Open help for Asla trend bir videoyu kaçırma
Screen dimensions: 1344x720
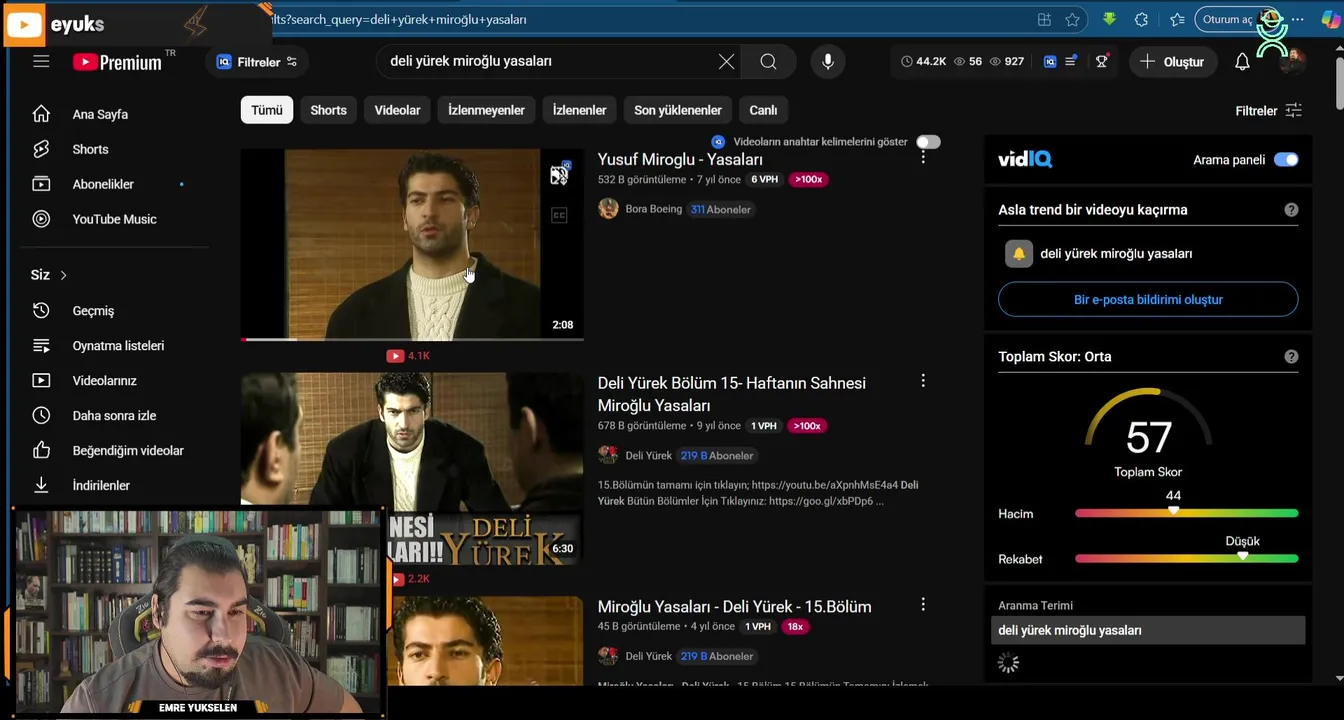point(1291,210)
